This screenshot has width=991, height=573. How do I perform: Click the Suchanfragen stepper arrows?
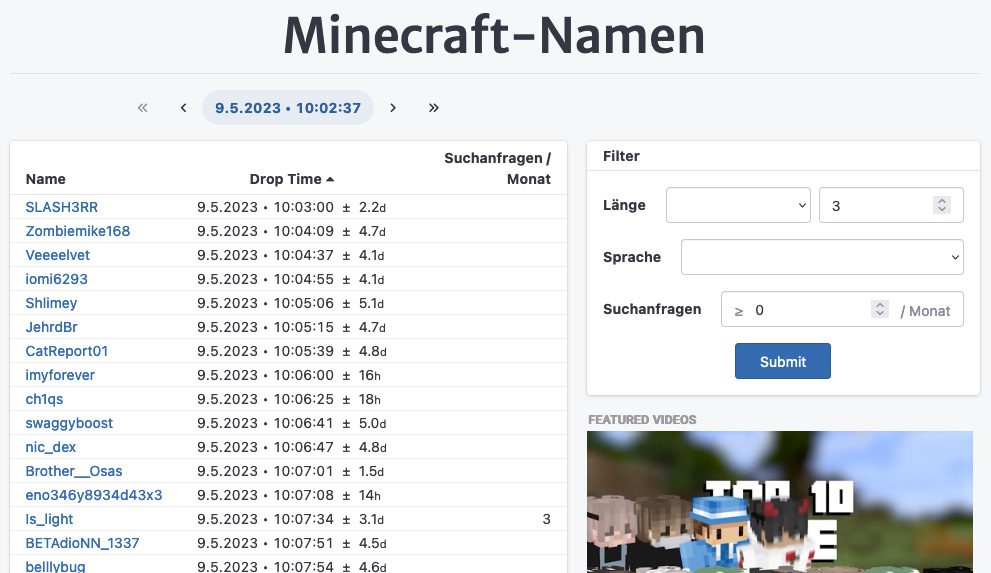(880, 310)
